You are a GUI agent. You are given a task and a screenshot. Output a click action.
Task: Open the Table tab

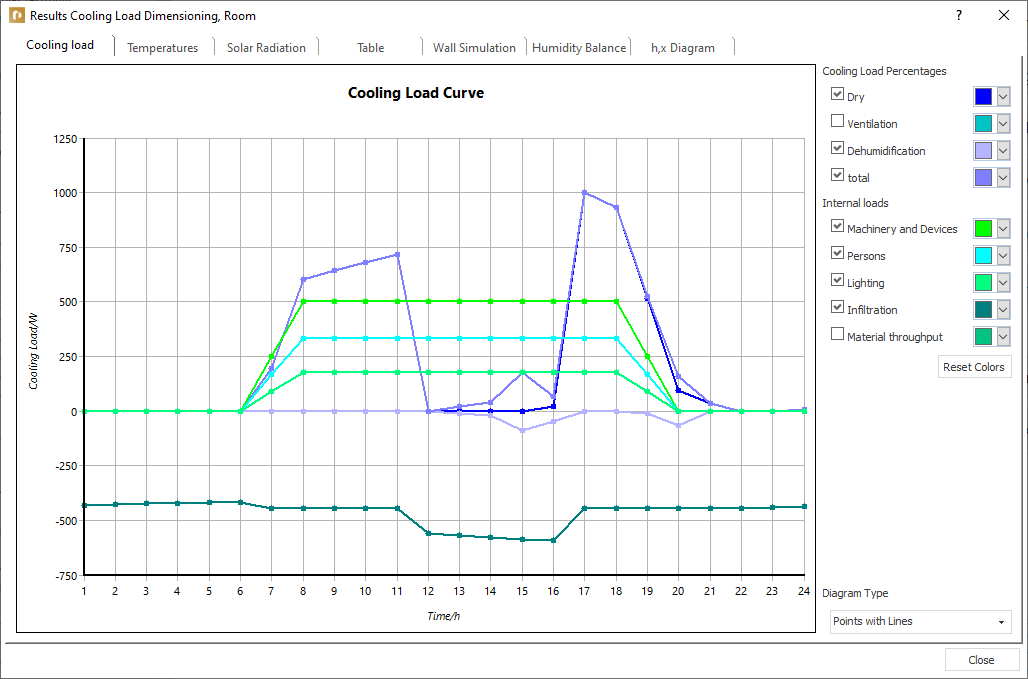(370, 48)
